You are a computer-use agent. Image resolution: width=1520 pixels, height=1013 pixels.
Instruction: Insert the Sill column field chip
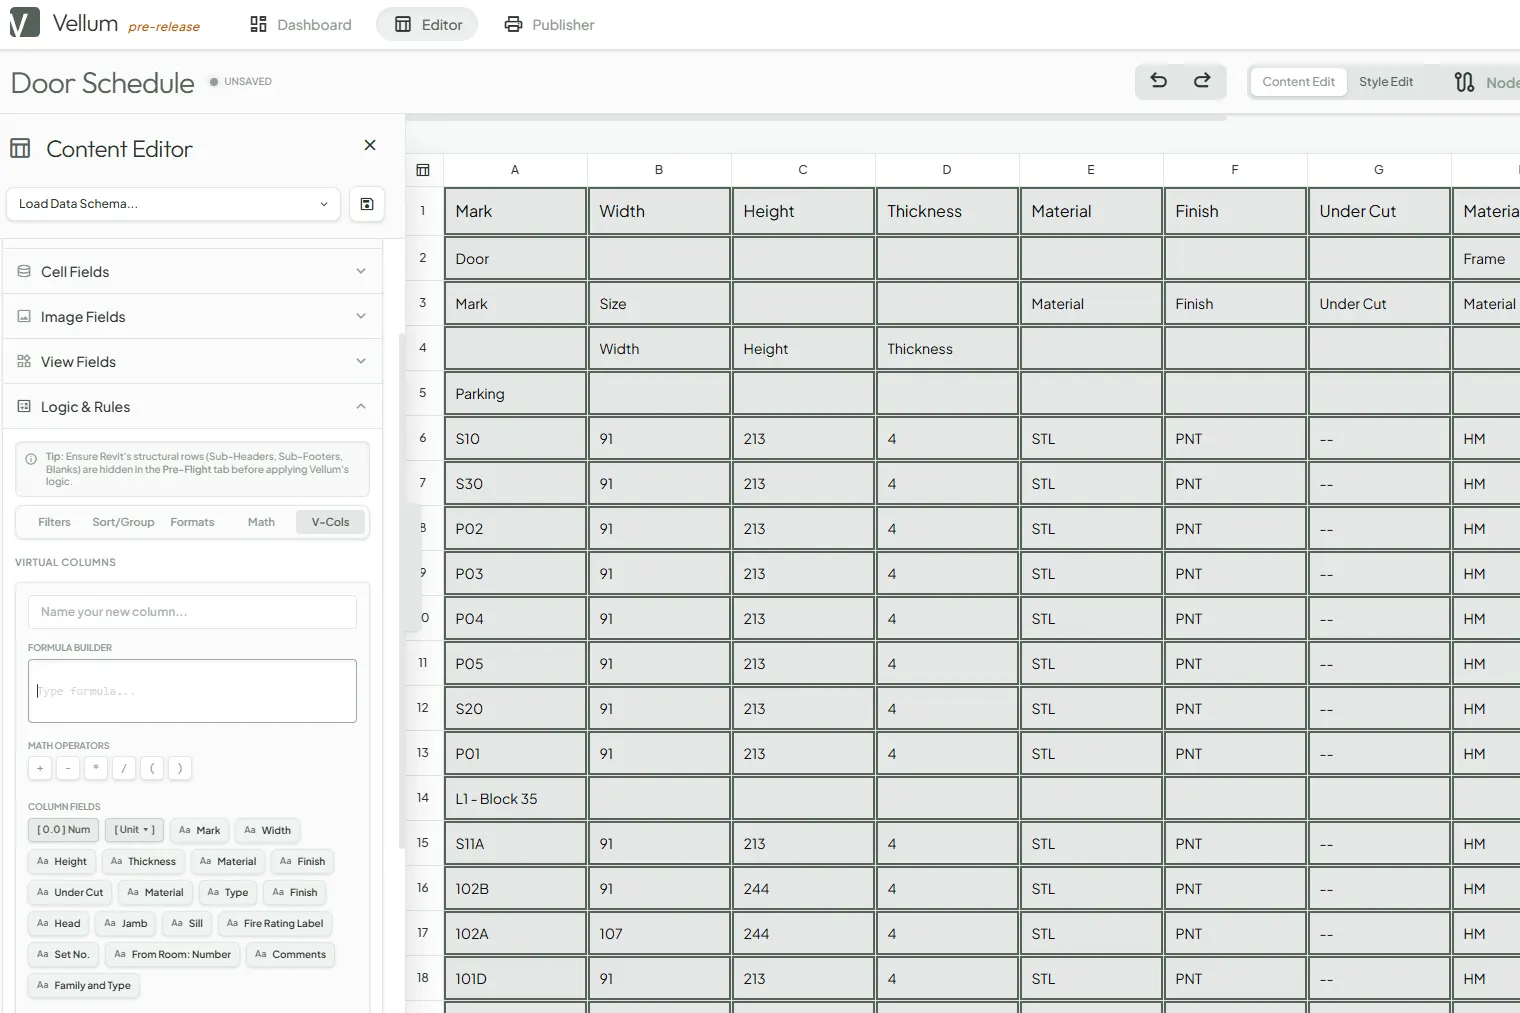pos(187,923)
